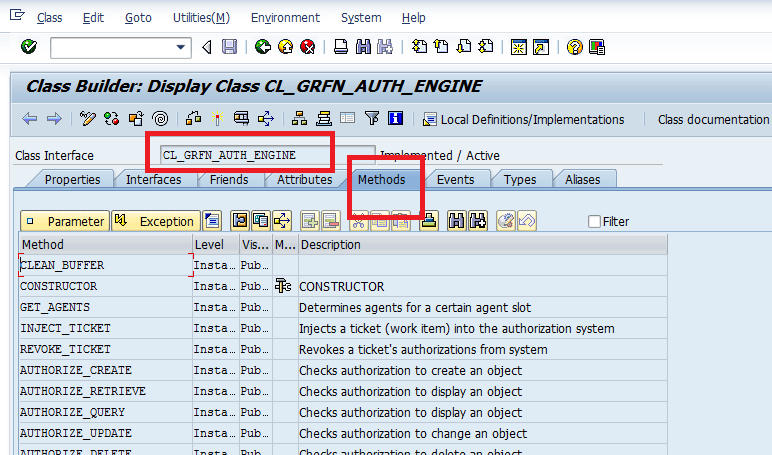Click Local Definitions/Implementations button
Screen dimensions: 772x455
coord(524,119)
